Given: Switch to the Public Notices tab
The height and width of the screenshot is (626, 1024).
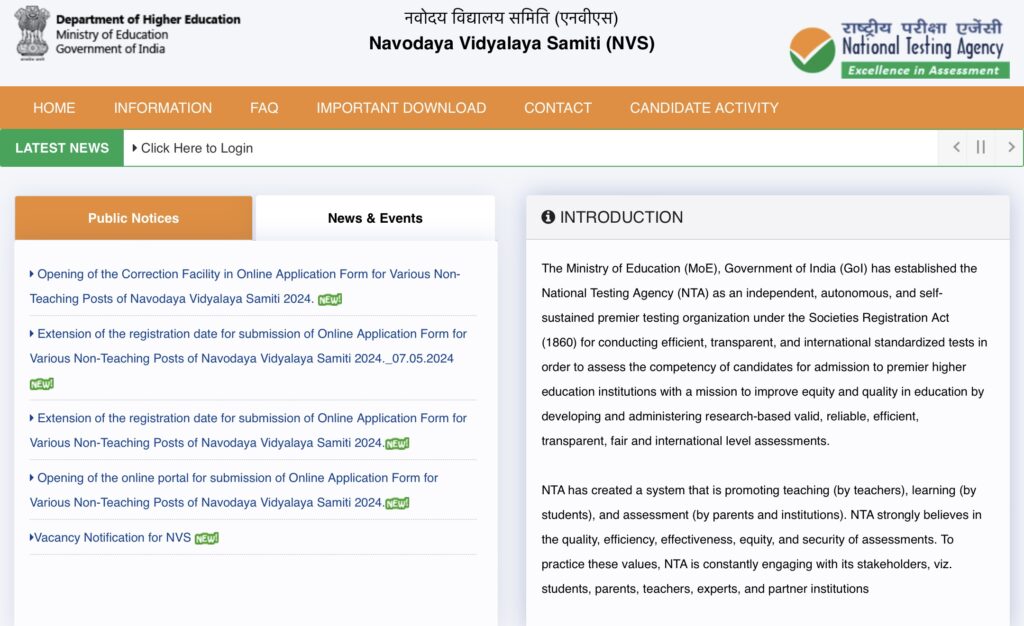Looking at the screenshot, I should click(x=133, y=218).
